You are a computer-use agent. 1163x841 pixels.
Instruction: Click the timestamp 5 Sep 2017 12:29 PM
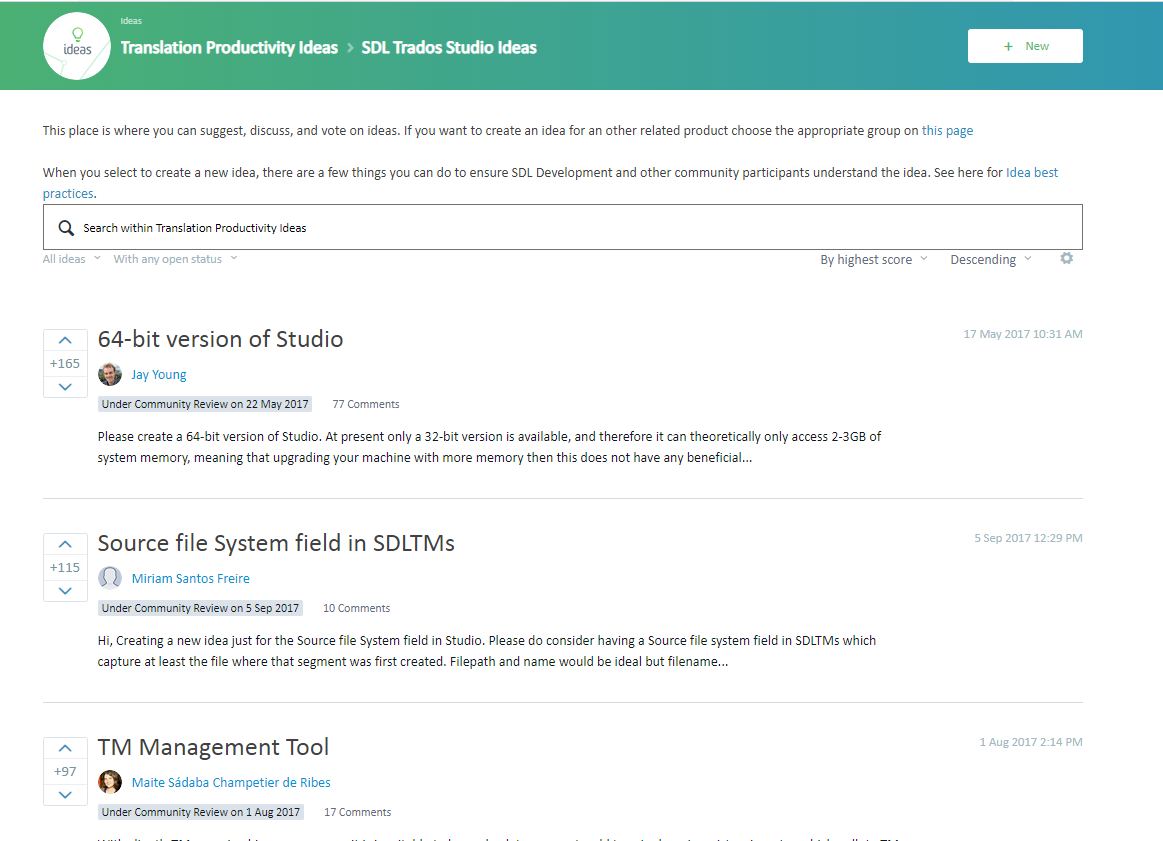[1028, 538]
